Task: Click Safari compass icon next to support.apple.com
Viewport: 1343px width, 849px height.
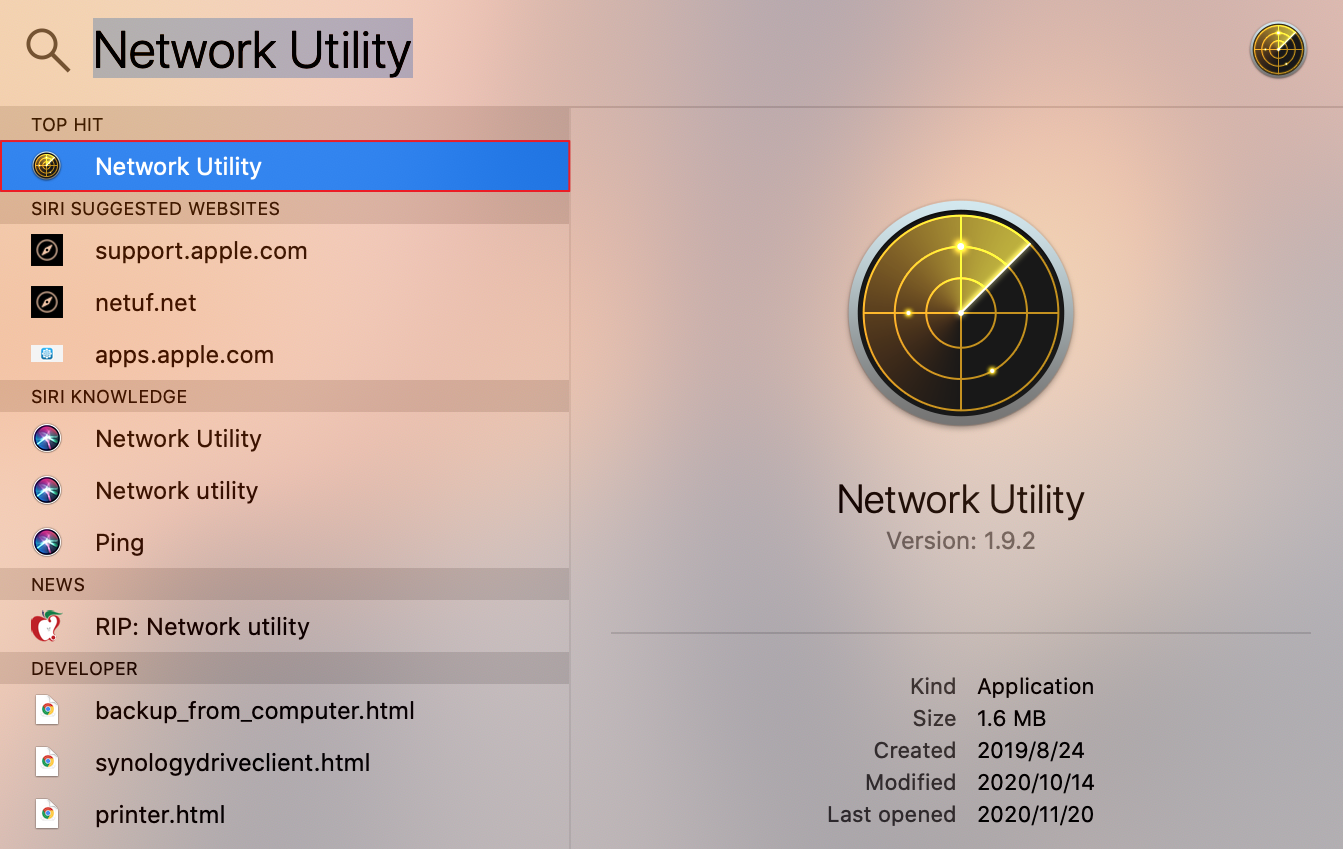Action: (x=47, y=250)
